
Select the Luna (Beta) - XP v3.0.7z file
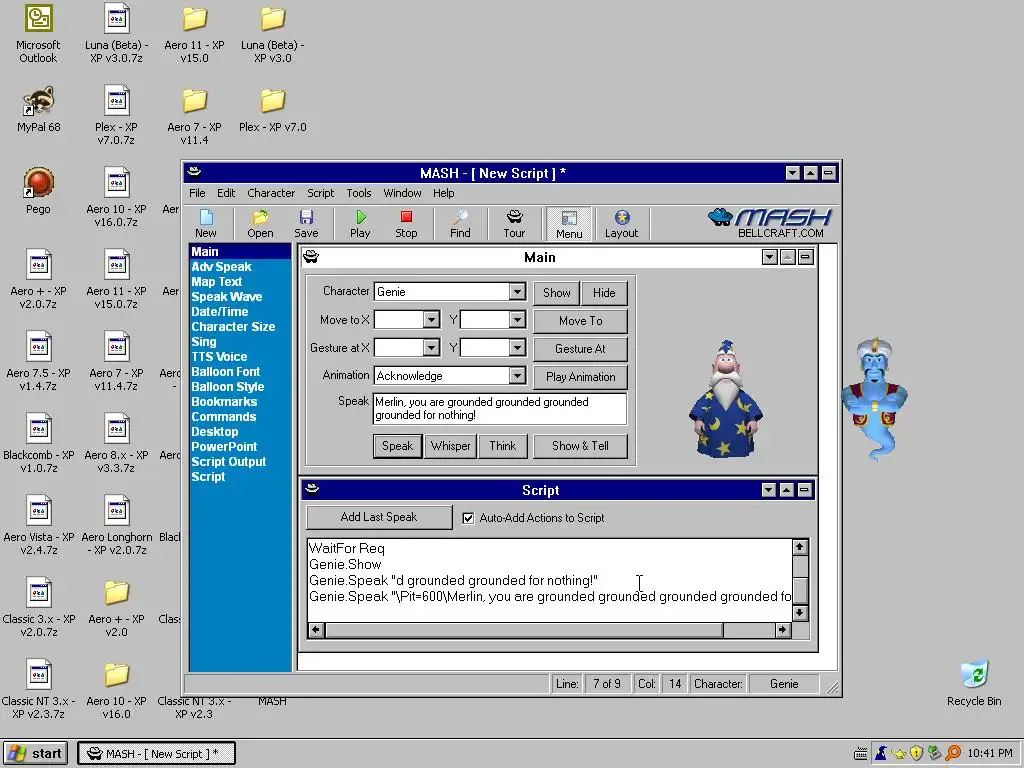(116, 34)
